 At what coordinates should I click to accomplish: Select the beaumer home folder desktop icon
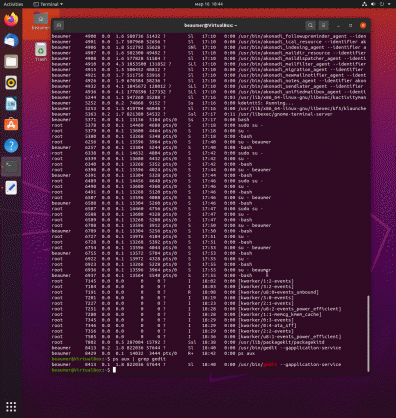[41, 21]
